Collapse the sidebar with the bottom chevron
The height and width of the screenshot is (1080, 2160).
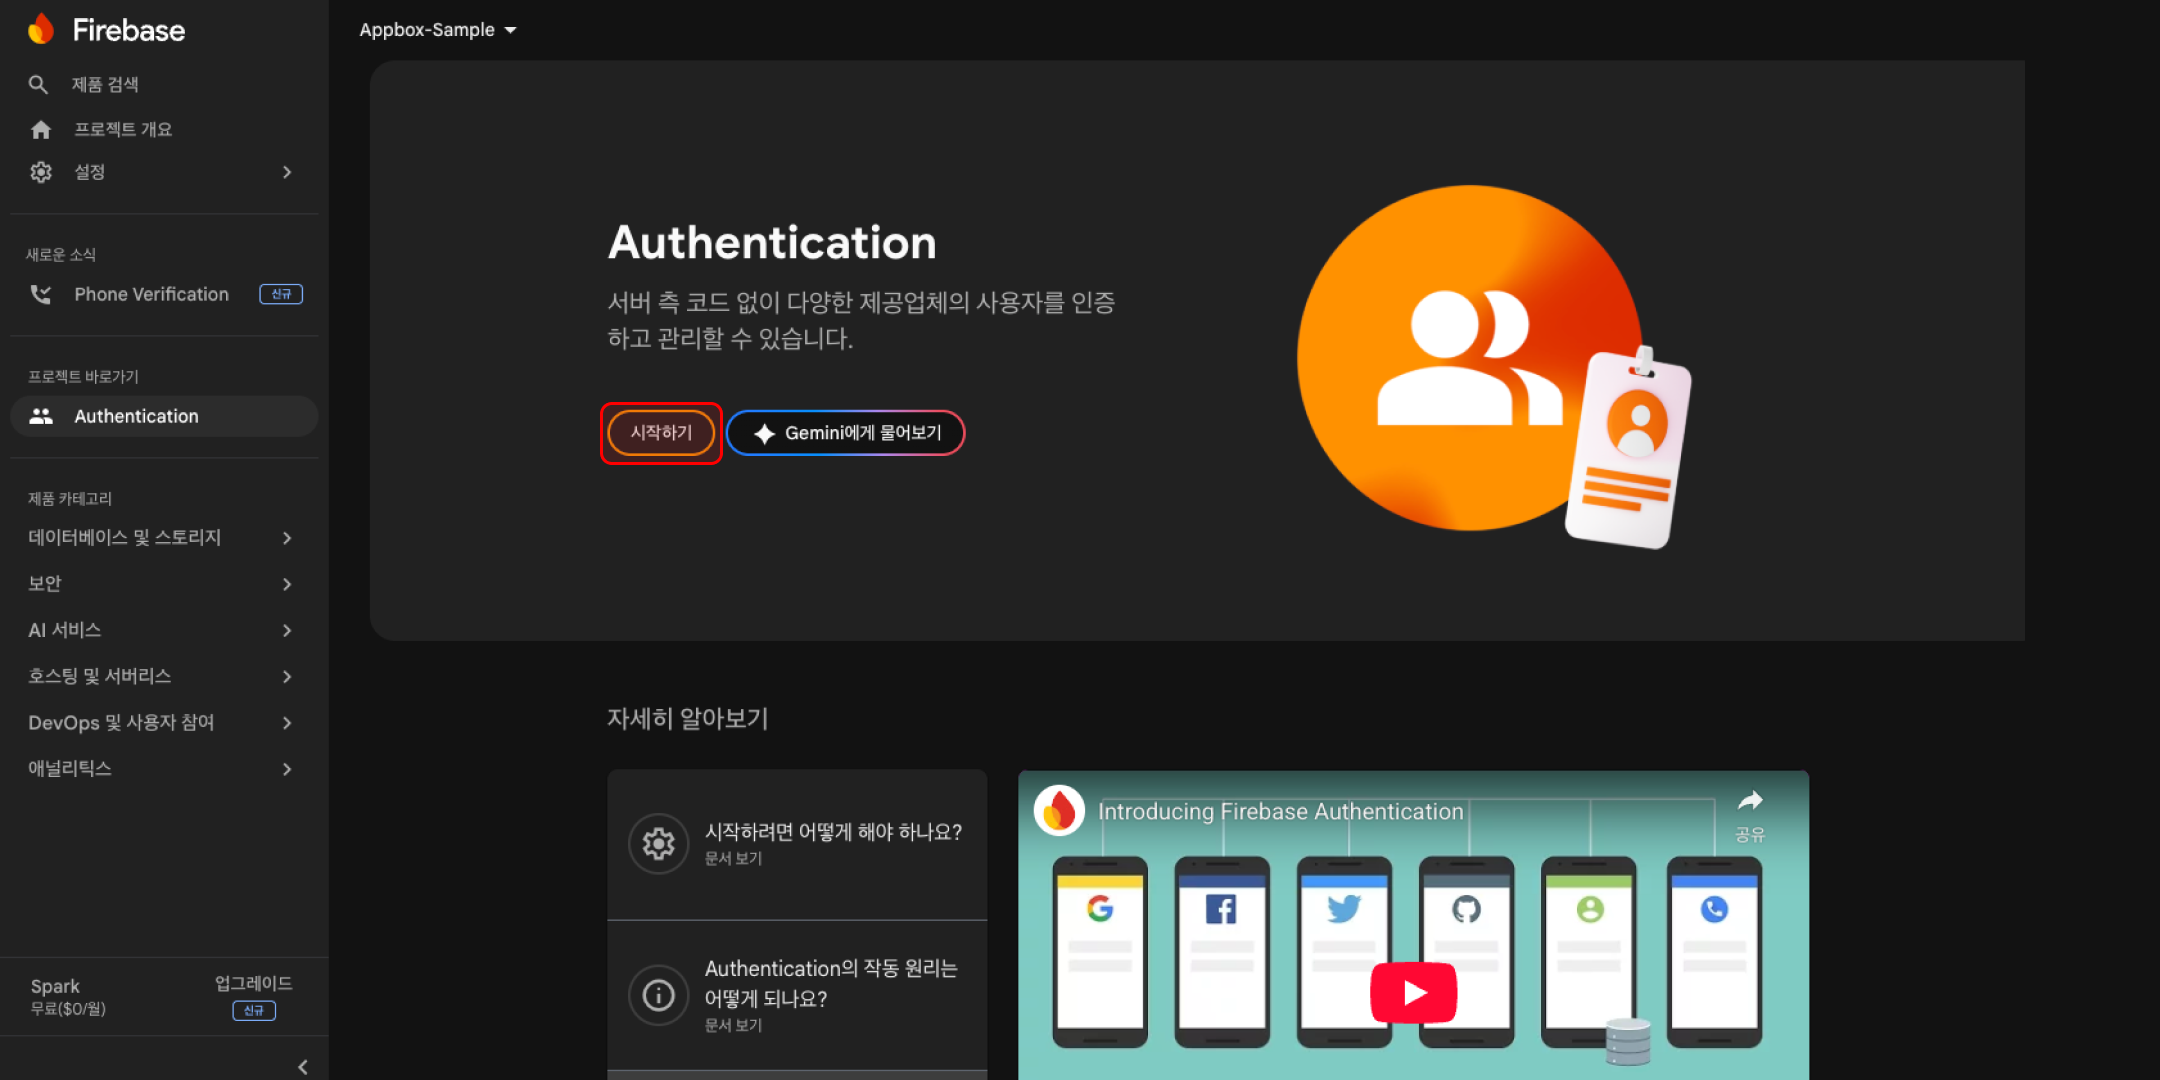coord(302,1067)
